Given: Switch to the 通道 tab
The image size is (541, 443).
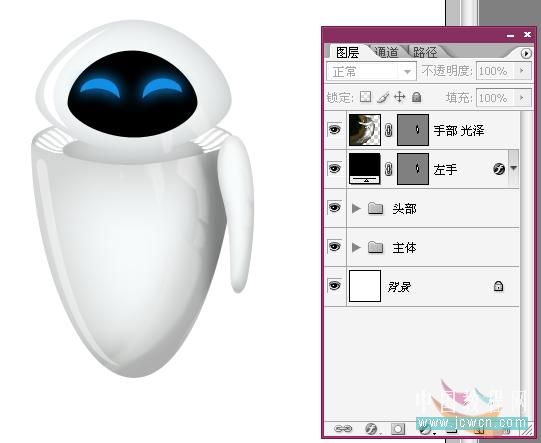Looking at the screenshot, I should [x=386, y=52].
